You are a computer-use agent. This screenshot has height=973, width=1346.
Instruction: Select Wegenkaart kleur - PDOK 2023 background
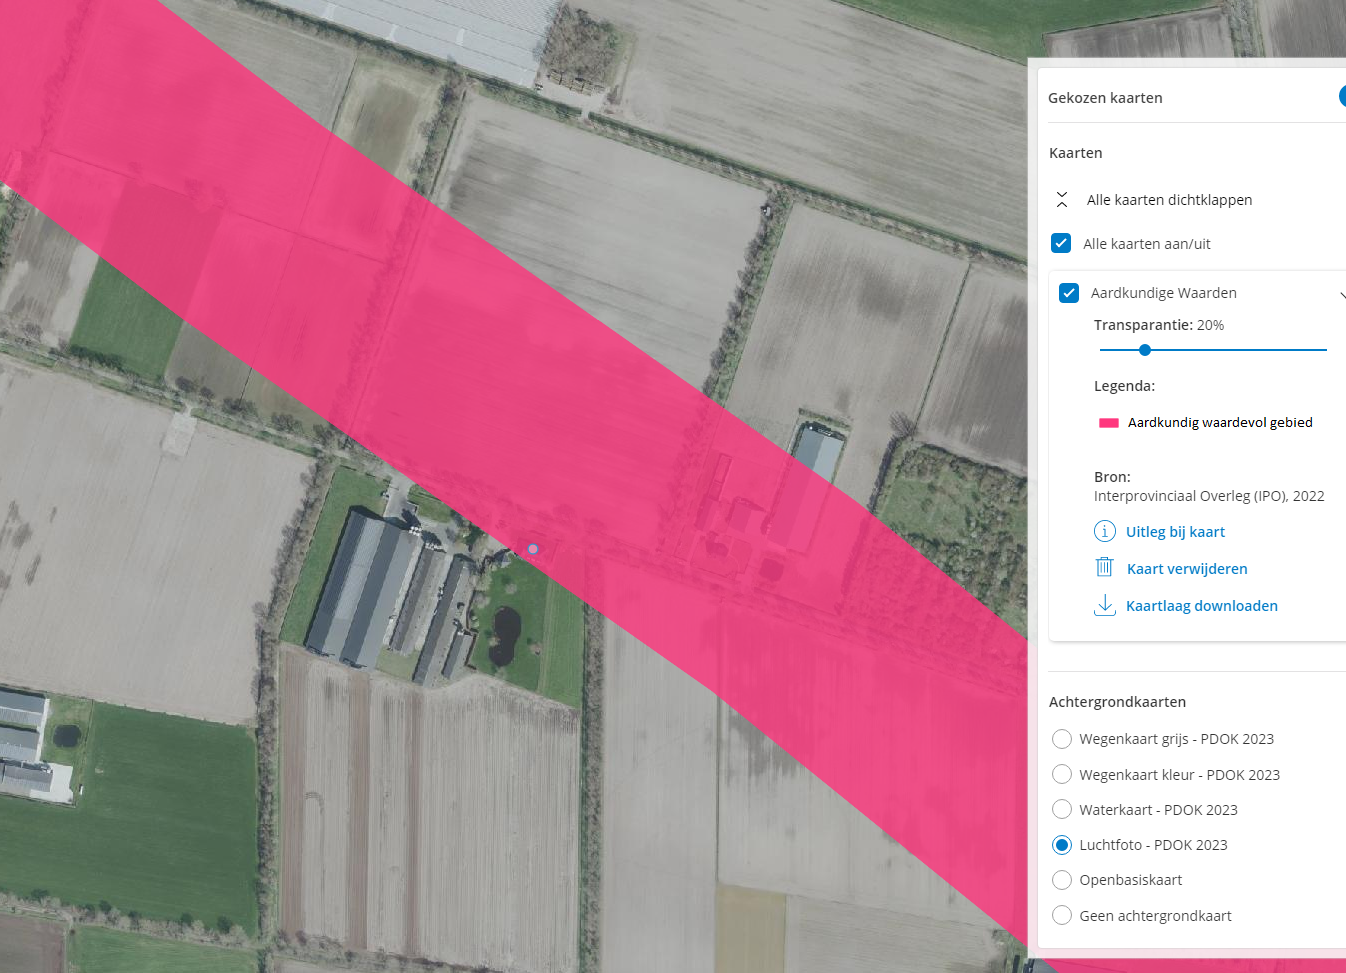(1062, 775)
